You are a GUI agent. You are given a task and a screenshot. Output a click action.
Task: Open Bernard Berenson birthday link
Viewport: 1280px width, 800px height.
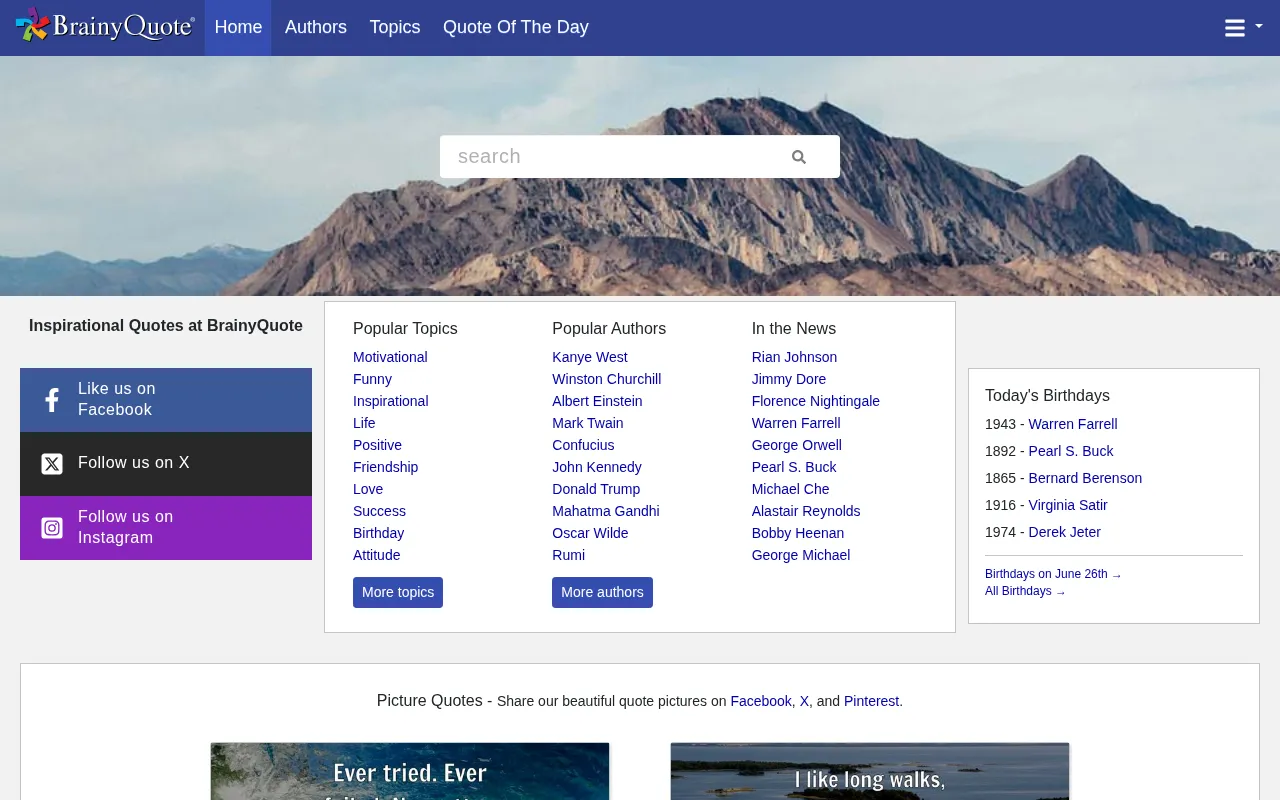pos(1085,478)
